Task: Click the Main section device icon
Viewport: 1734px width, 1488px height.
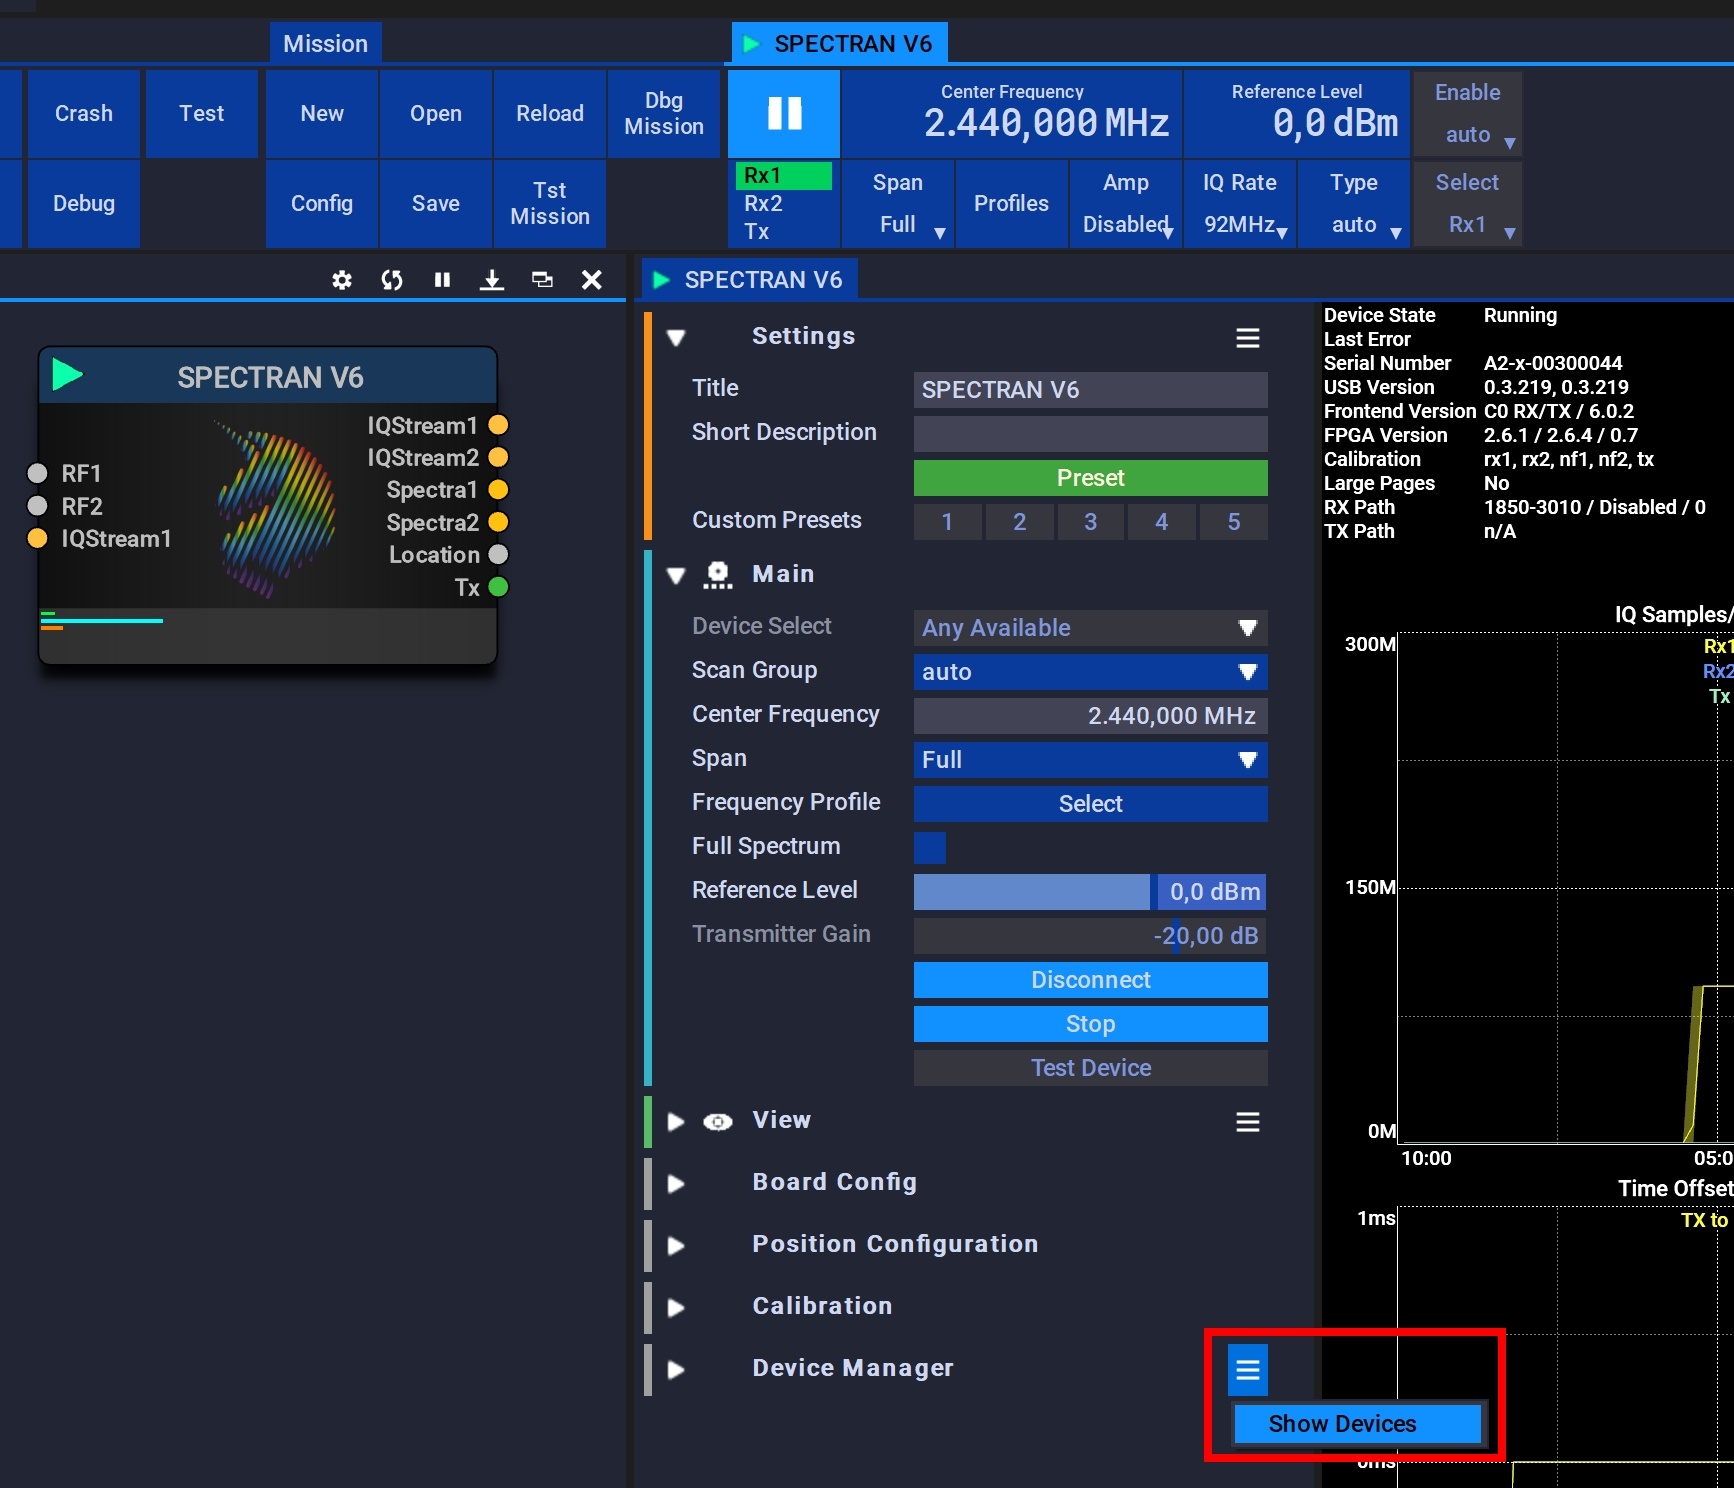Action: click(x=718, y=575)
